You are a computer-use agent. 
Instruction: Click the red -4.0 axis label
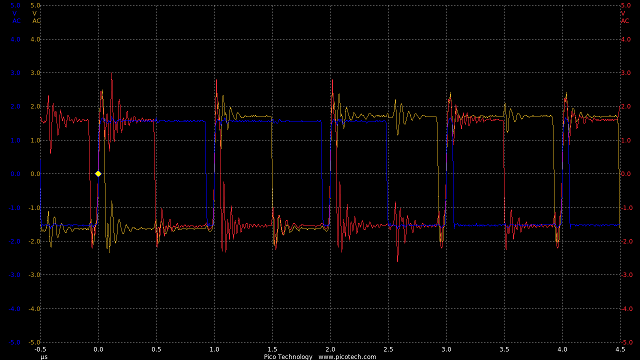pyautogui.click(x=626, y=309)
